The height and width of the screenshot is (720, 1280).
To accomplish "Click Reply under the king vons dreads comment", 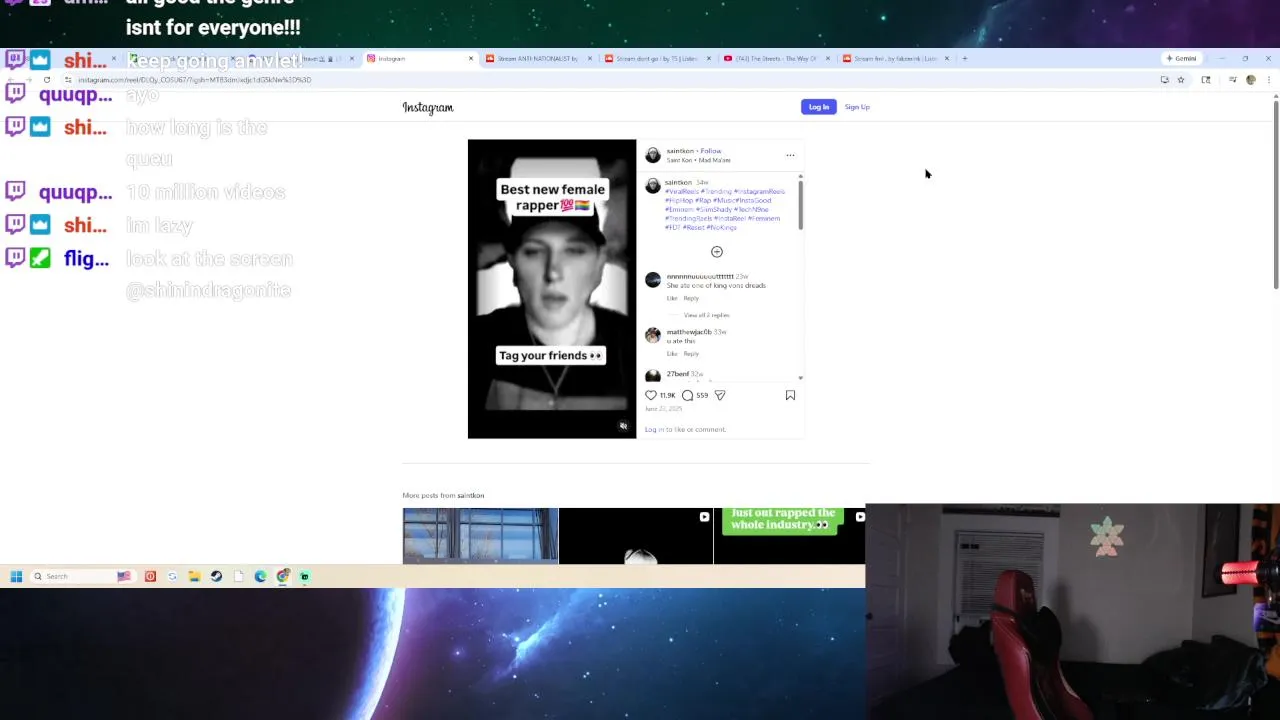I will pyautogui.click(x=691, y=298).
